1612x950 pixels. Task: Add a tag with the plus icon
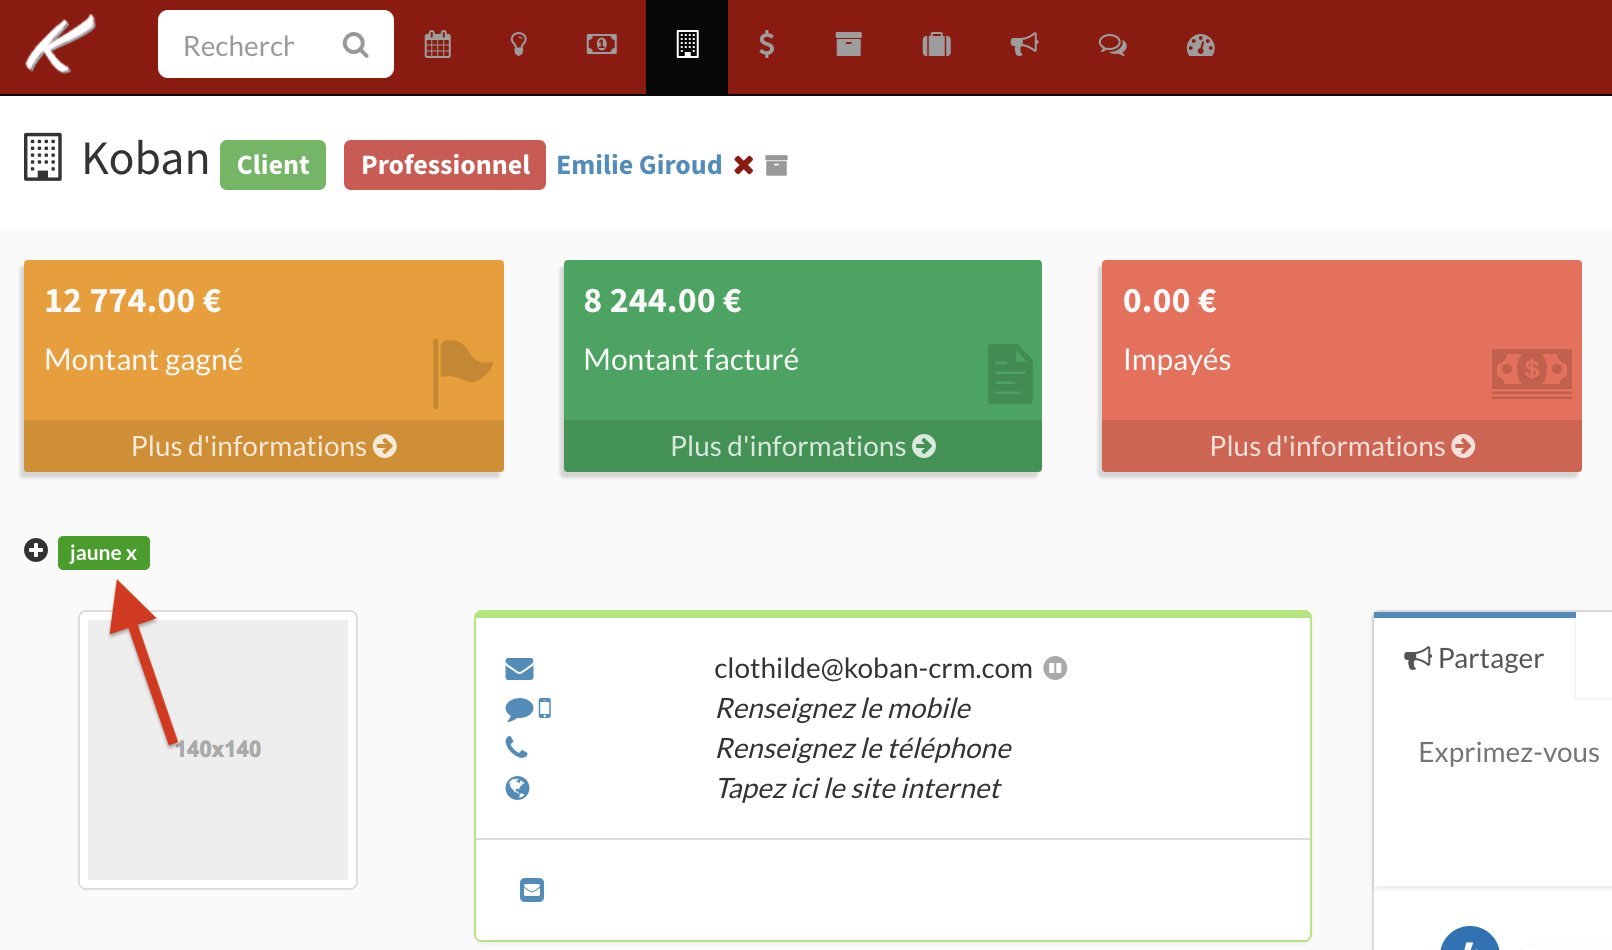click(36, 551)
